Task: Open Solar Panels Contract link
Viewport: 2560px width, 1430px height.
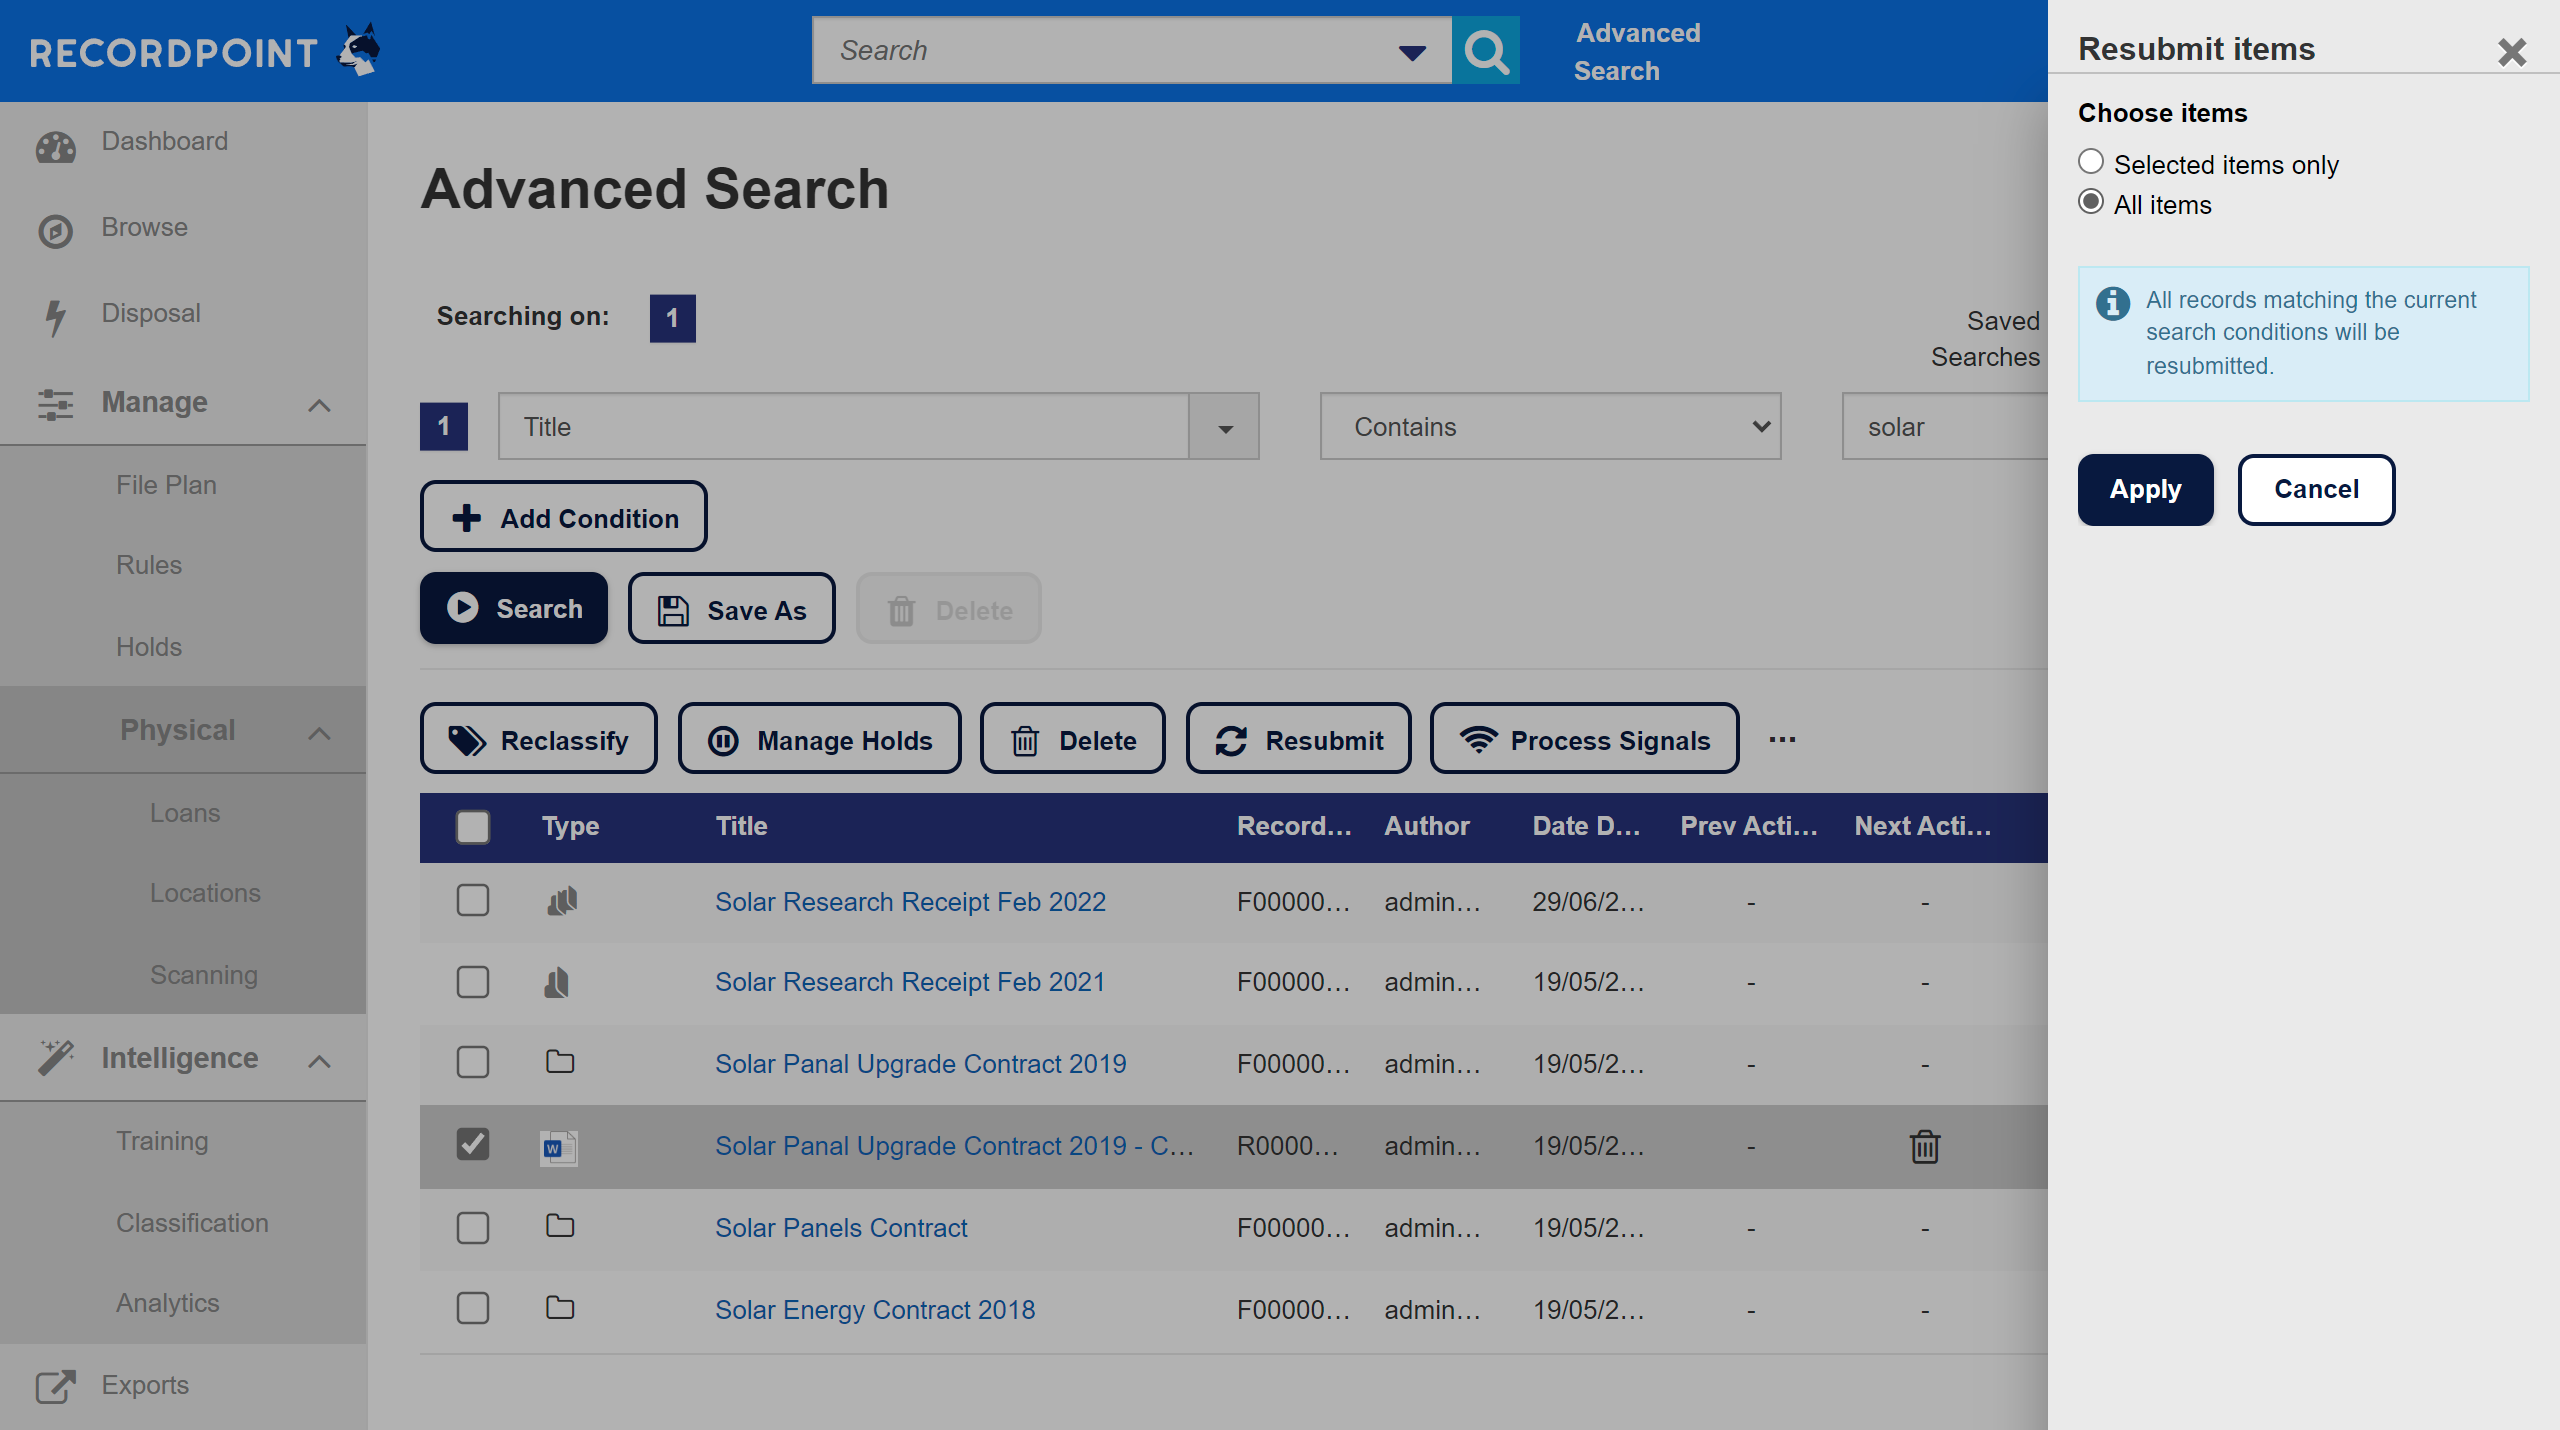Action: point(841,1227)
